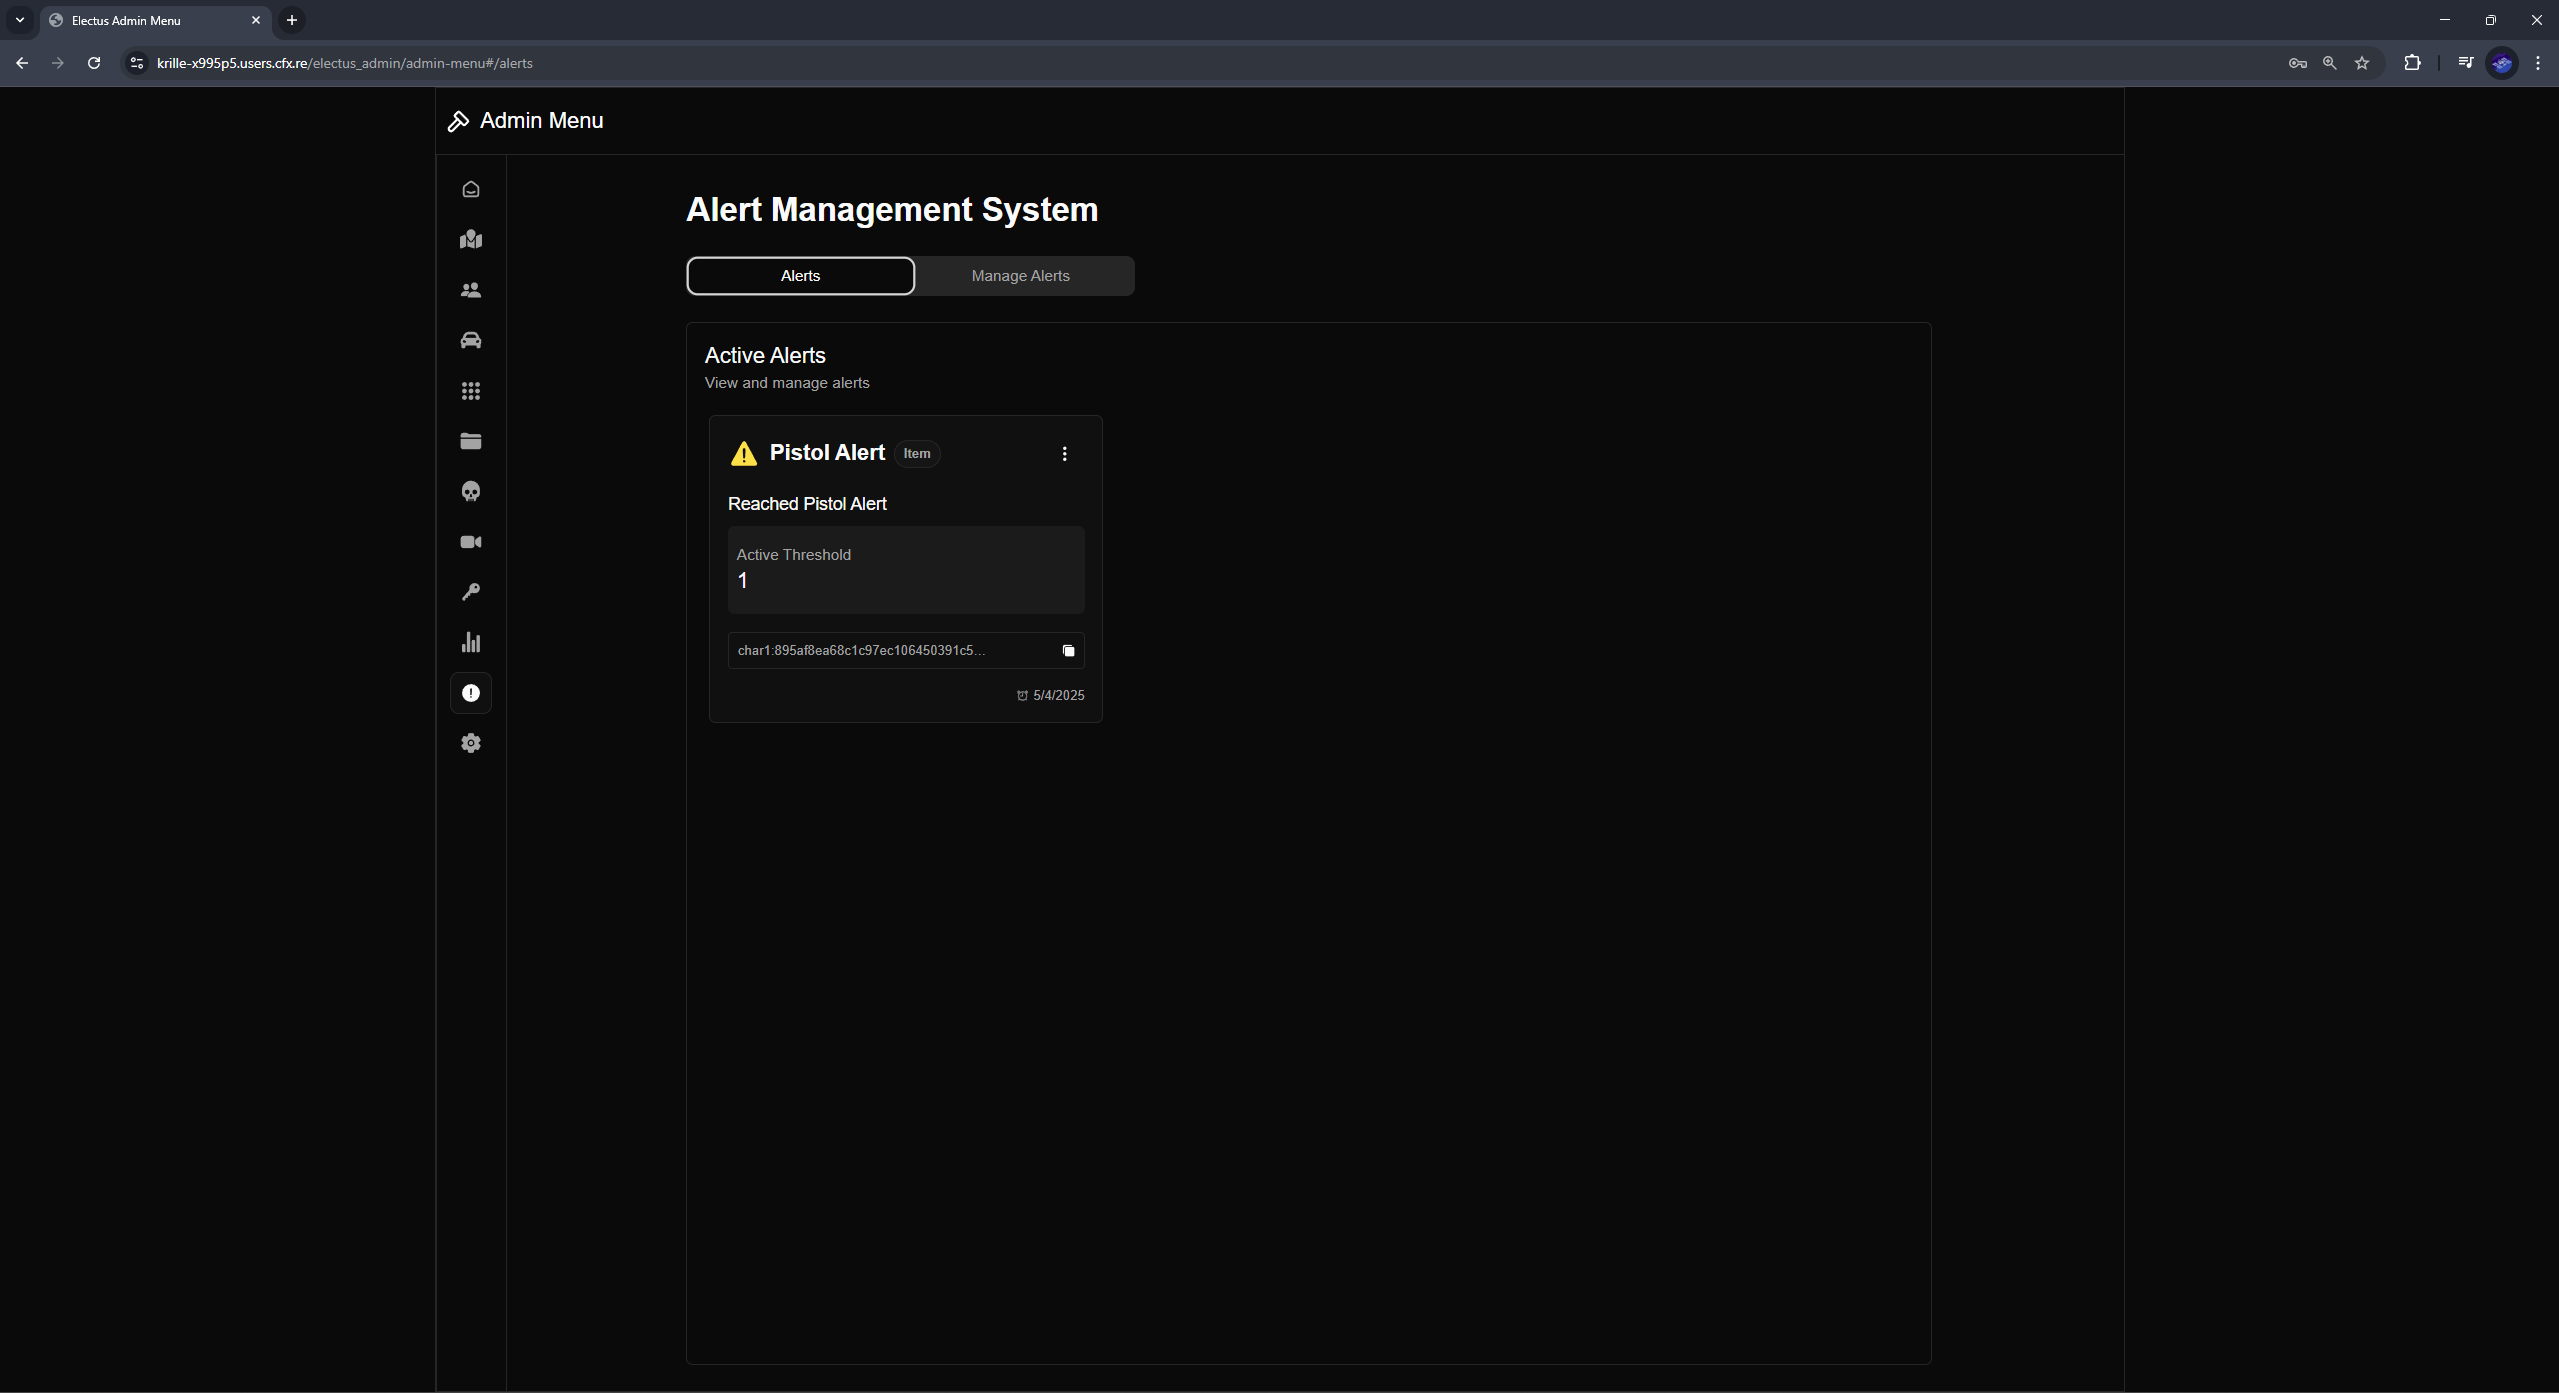The image size is (2559, 1393).
Task: Open the Pistol Alert options menu
Action: (1064, 454)
